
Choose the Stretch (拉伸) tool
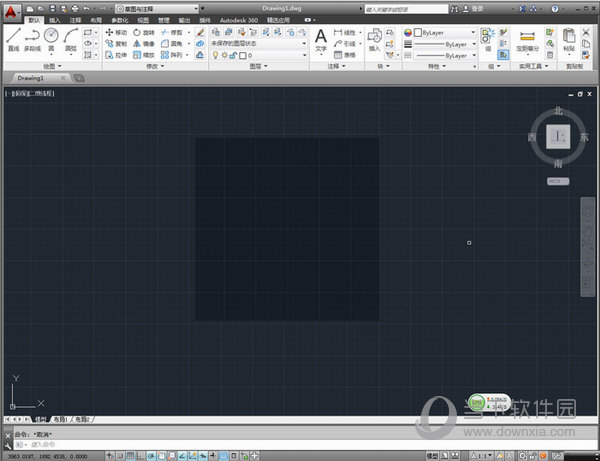pos(116,55)
